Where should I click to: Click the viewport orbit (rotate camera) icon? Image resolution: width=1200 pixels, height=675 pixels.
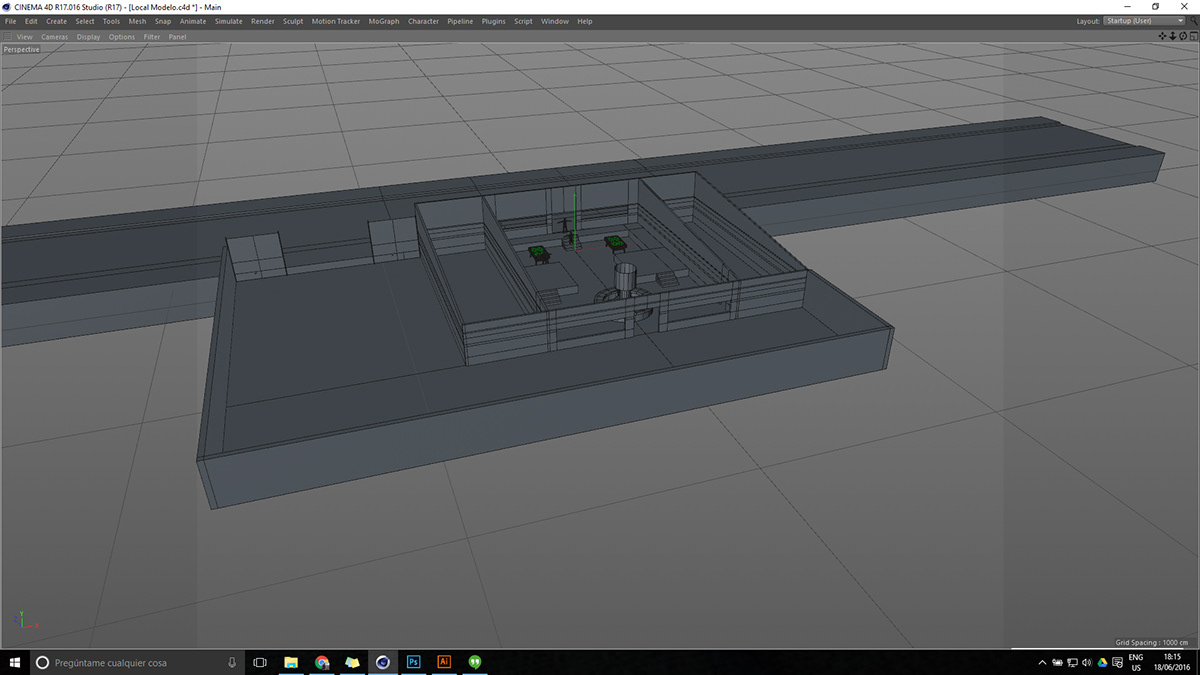click(x=1183, y=36)
